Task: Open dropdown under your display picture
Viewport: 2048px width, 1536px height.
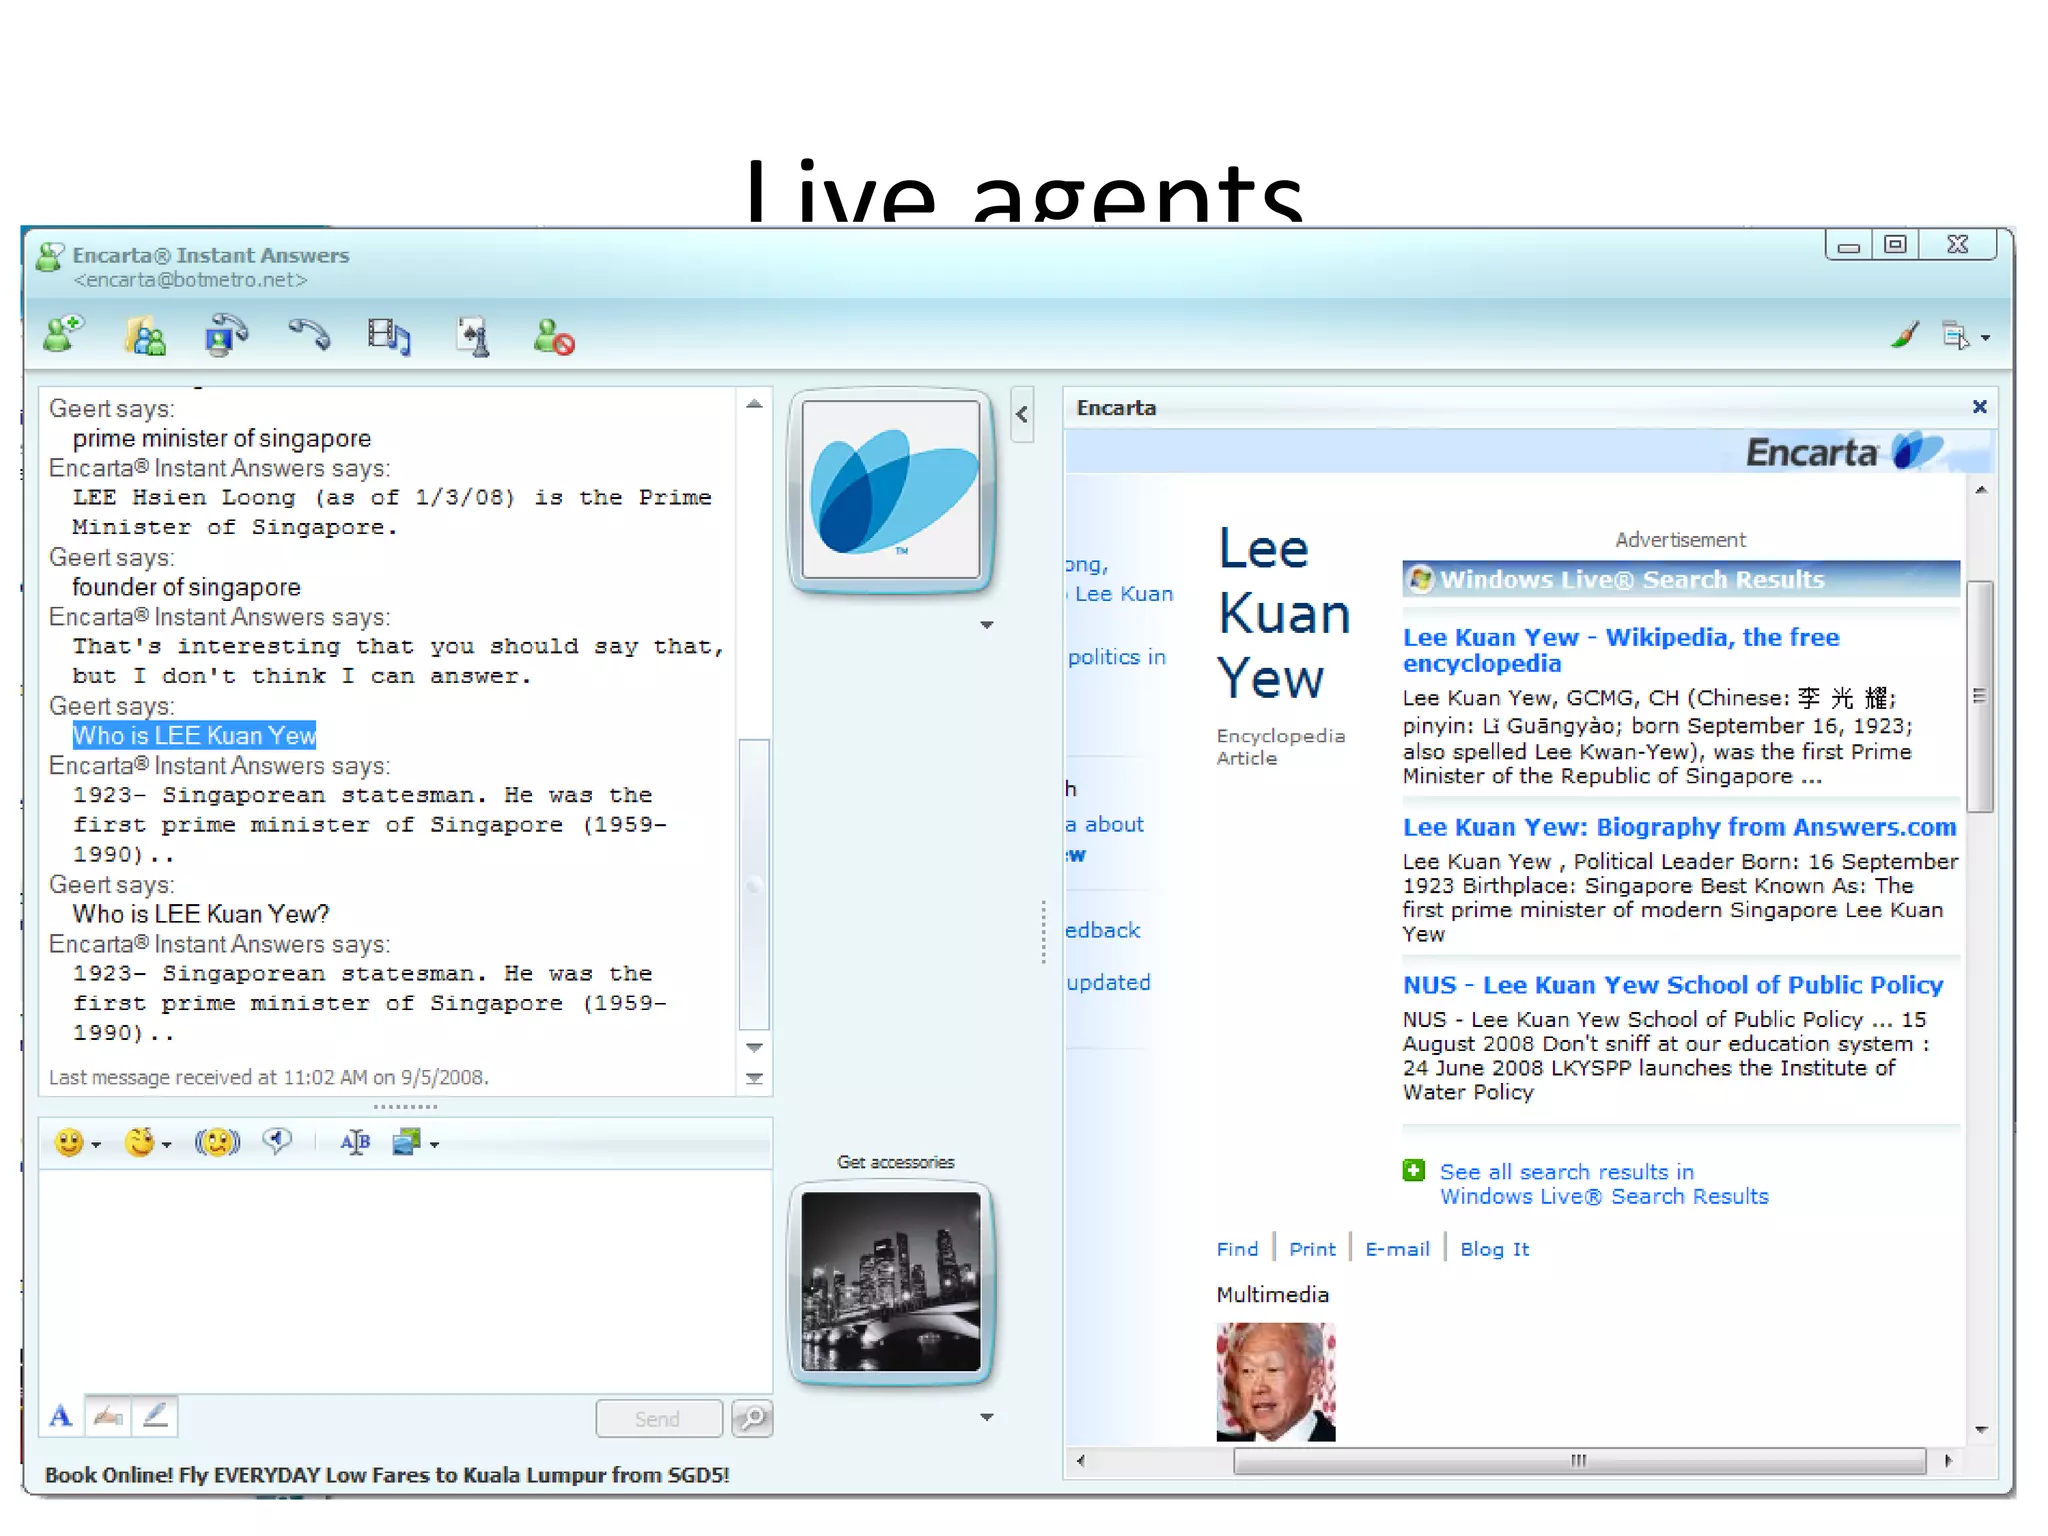Action: tap(987, 1417)
